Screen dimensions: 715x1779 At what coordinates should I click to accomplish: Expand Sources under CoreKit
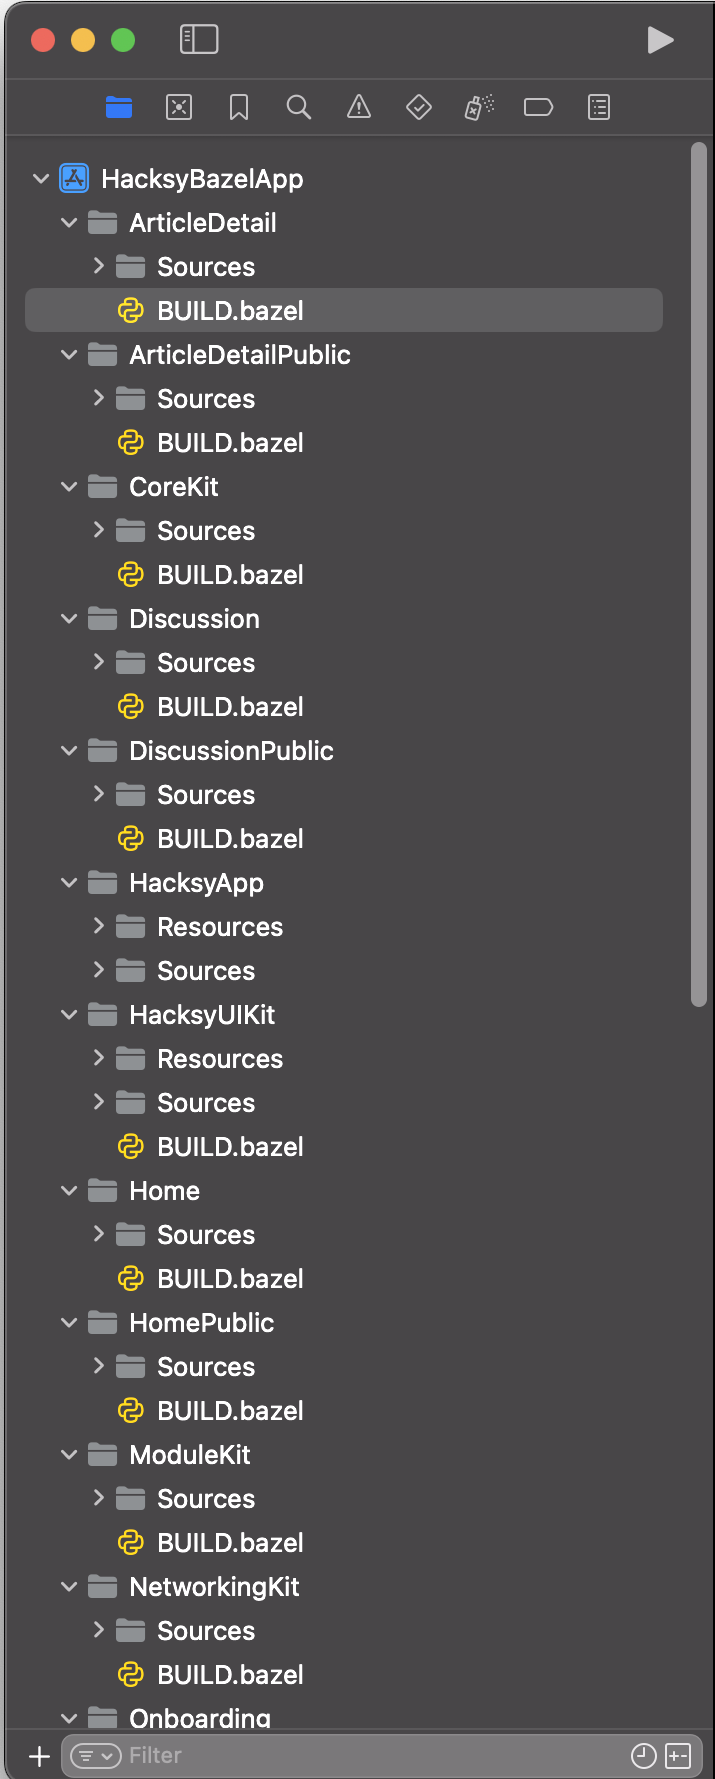(x=98, y=530)
